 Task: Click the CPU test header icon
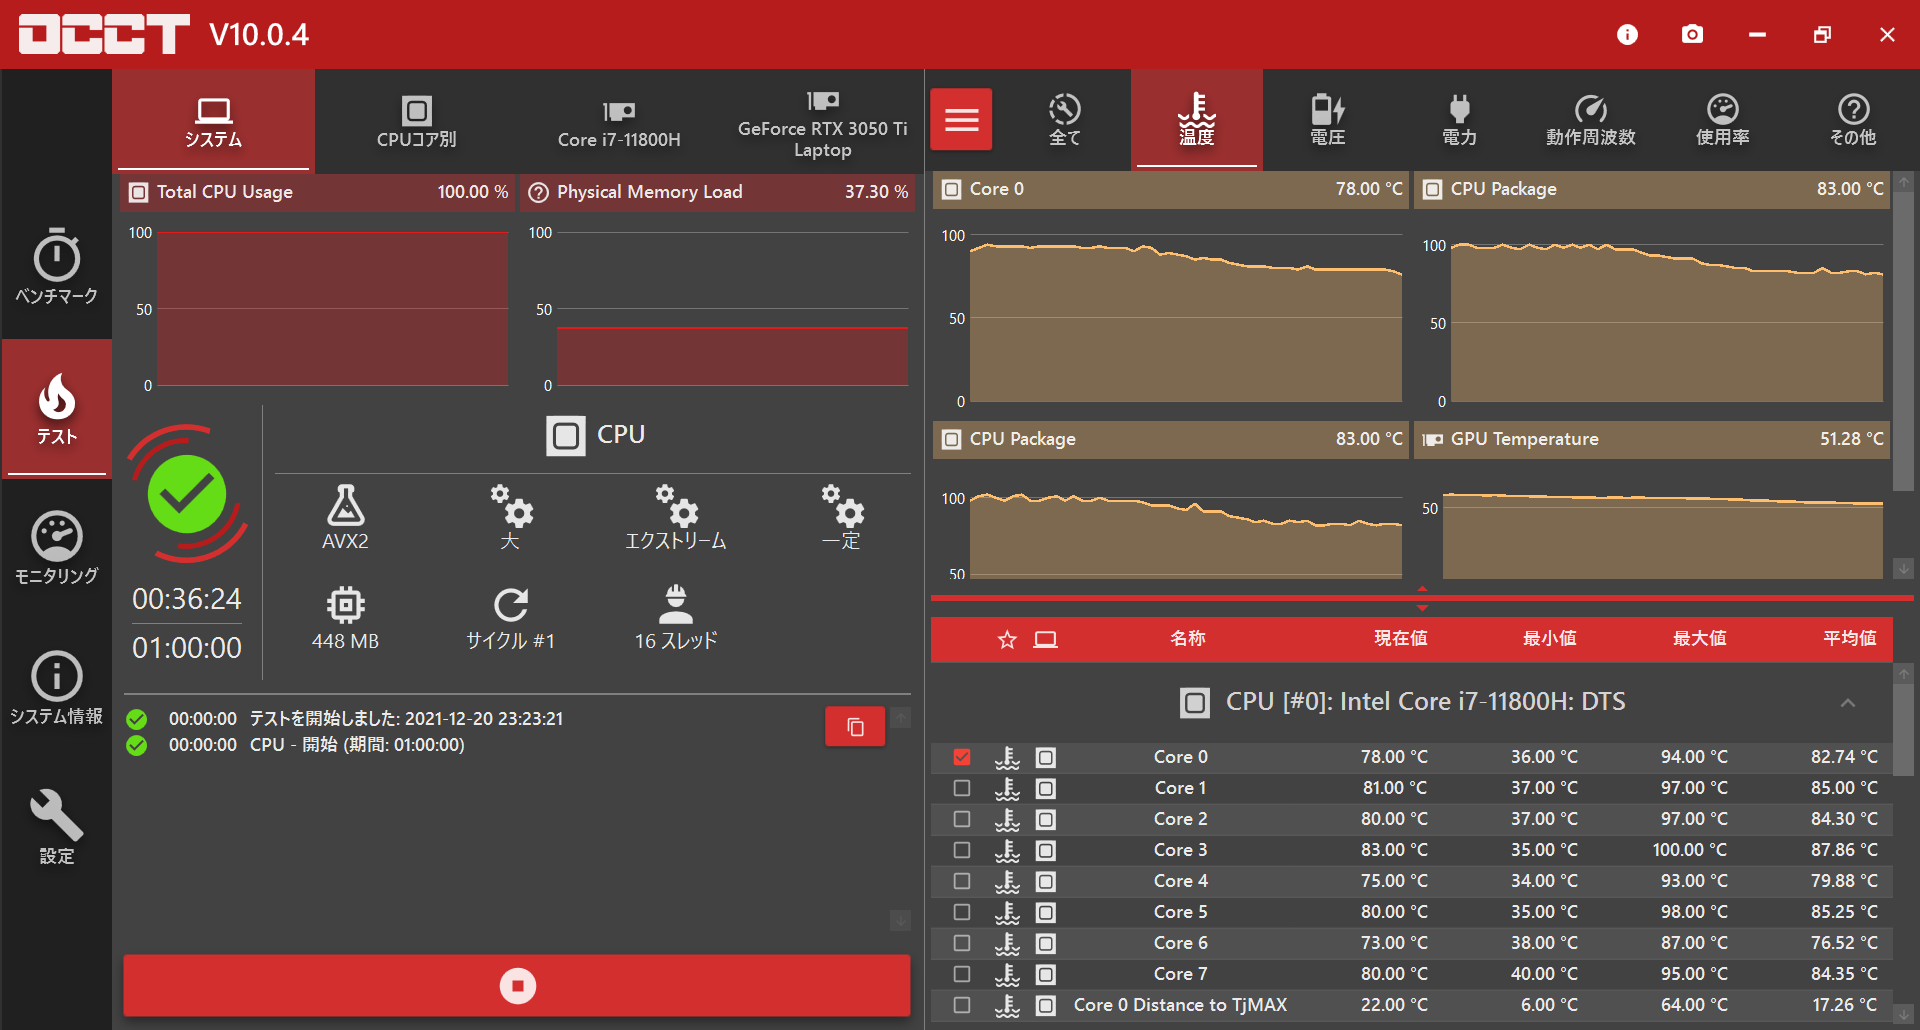[x=566, y=435]
